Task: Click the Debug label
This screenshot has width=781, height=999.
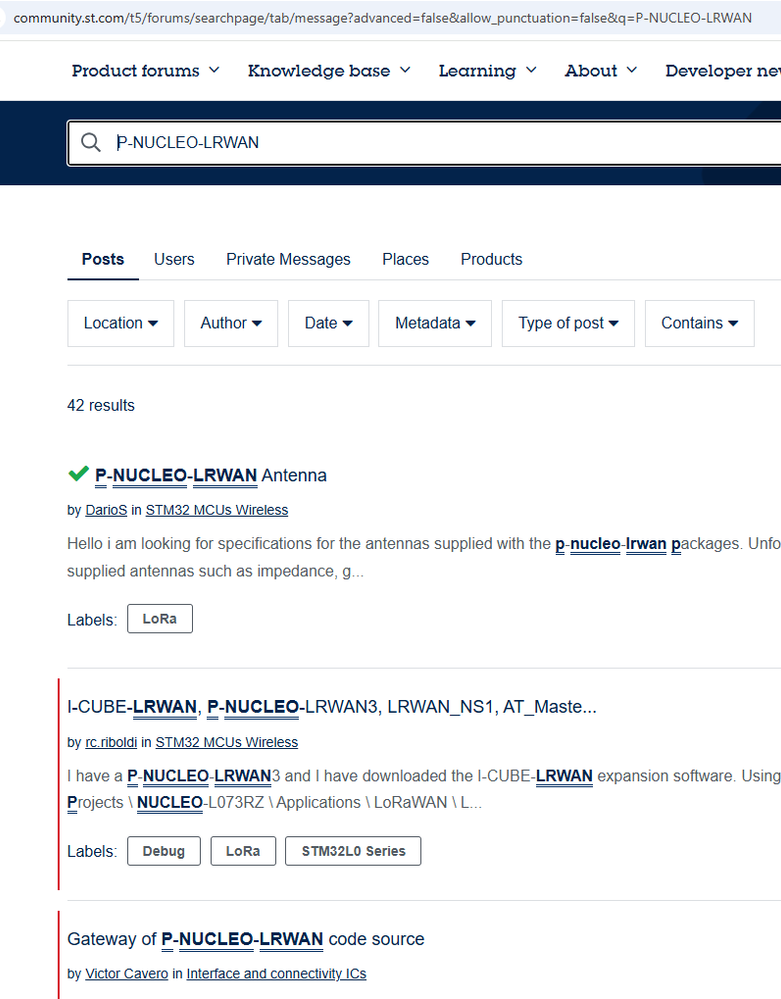Action: point(164,851)
